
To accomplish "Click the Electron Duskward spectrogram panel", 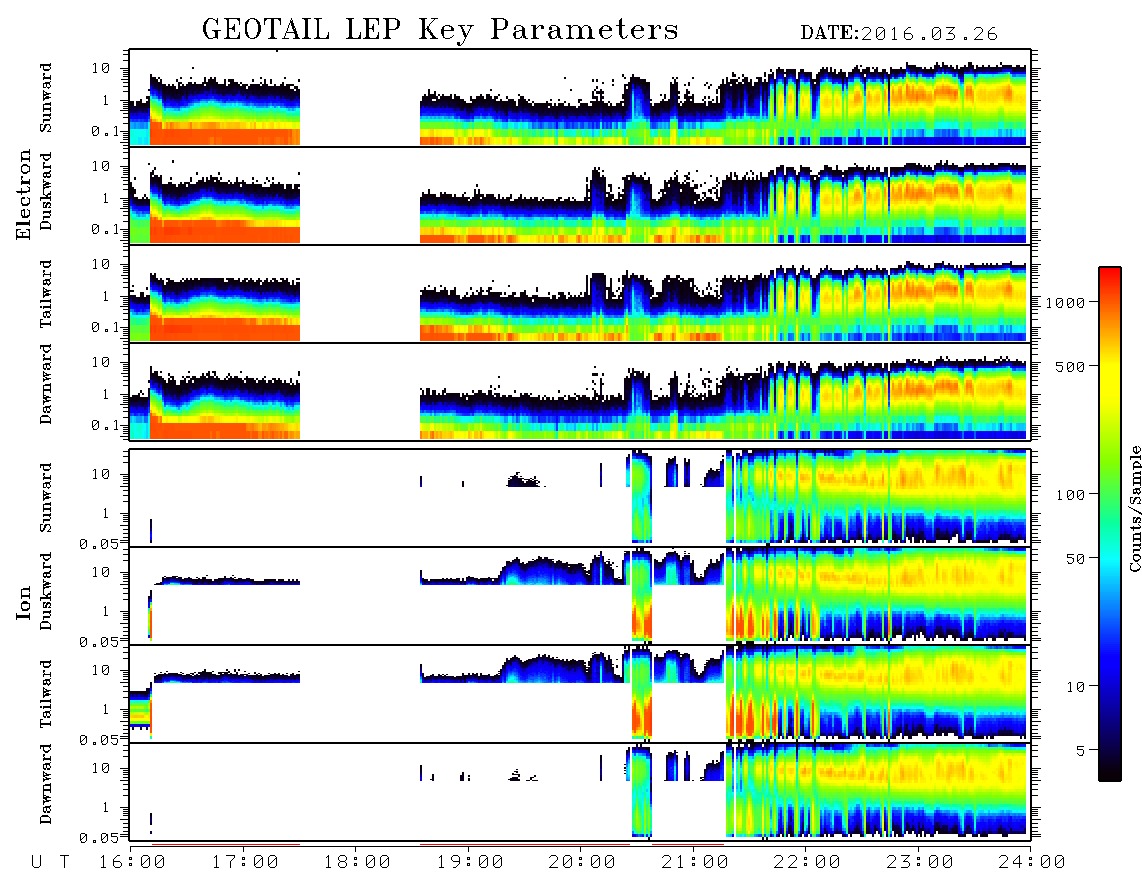I will [x=580, y=195].
